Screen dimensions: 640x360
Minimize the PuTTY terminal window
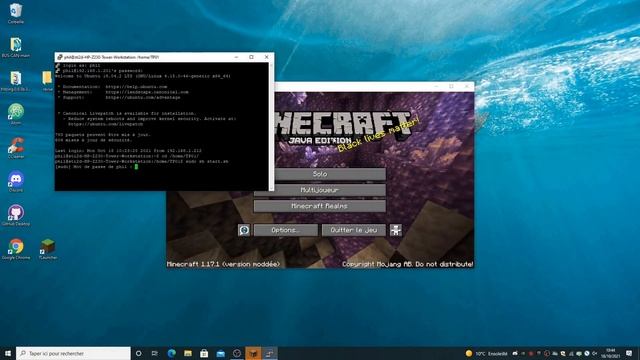(236, 57)
